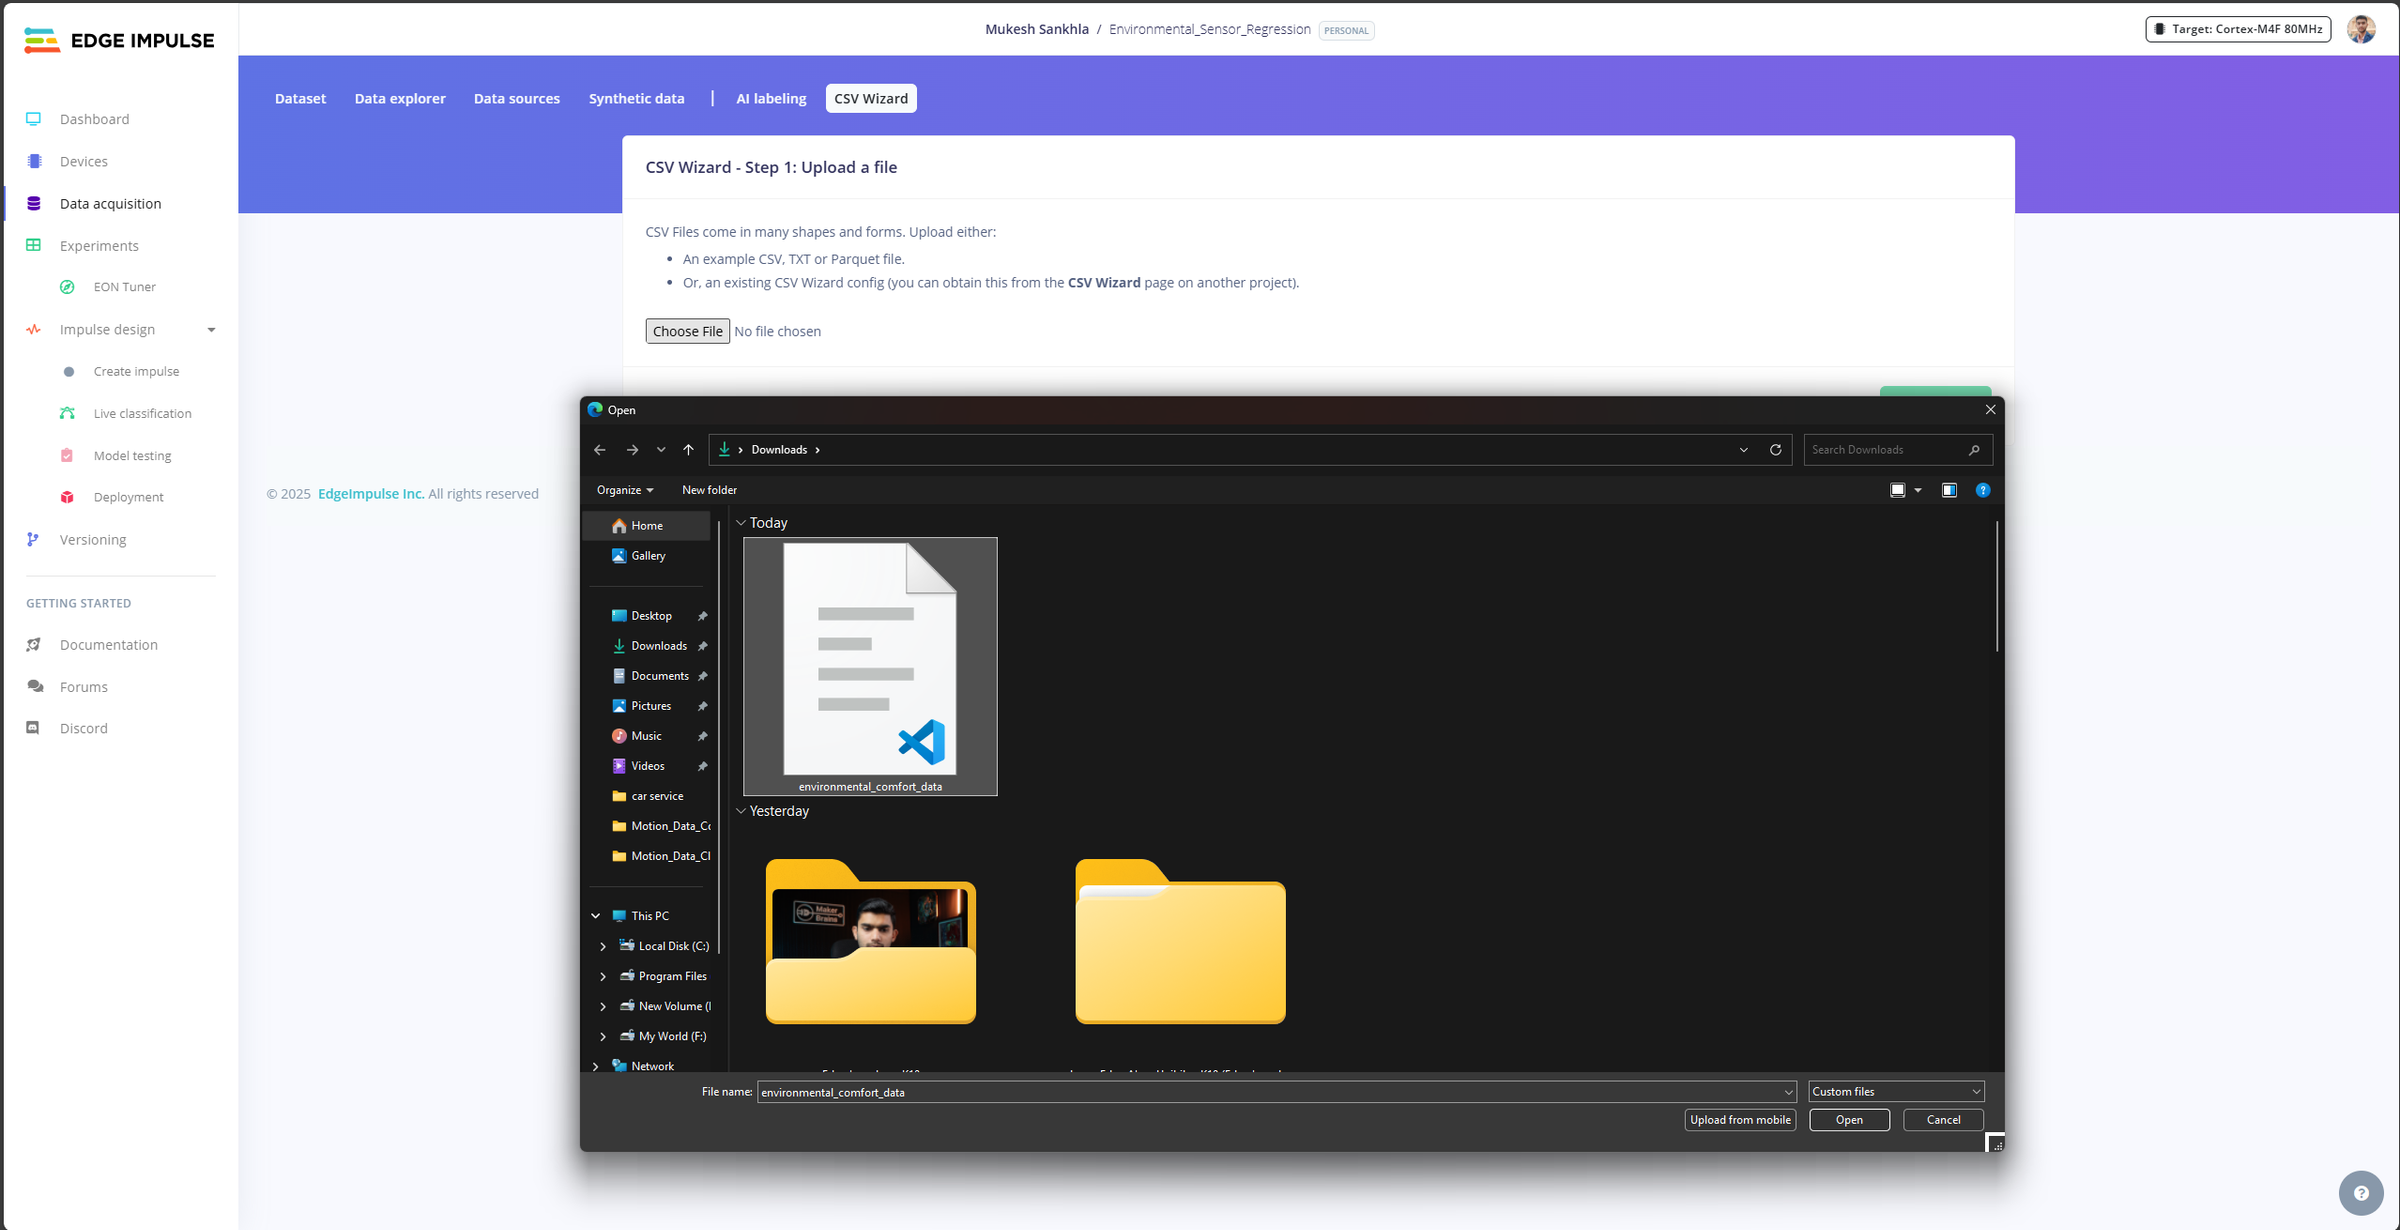Select the folder with the video thumbnail

870,941
